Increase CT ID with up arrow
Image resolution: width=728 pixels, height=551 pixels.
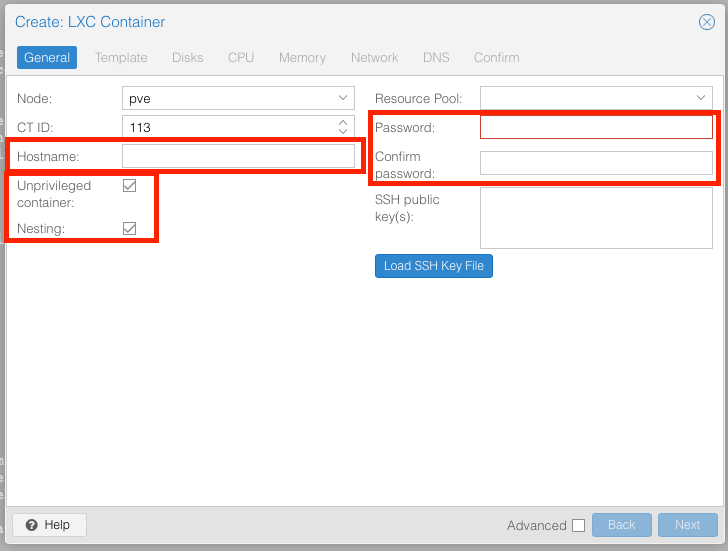click(x=343, y=122)
